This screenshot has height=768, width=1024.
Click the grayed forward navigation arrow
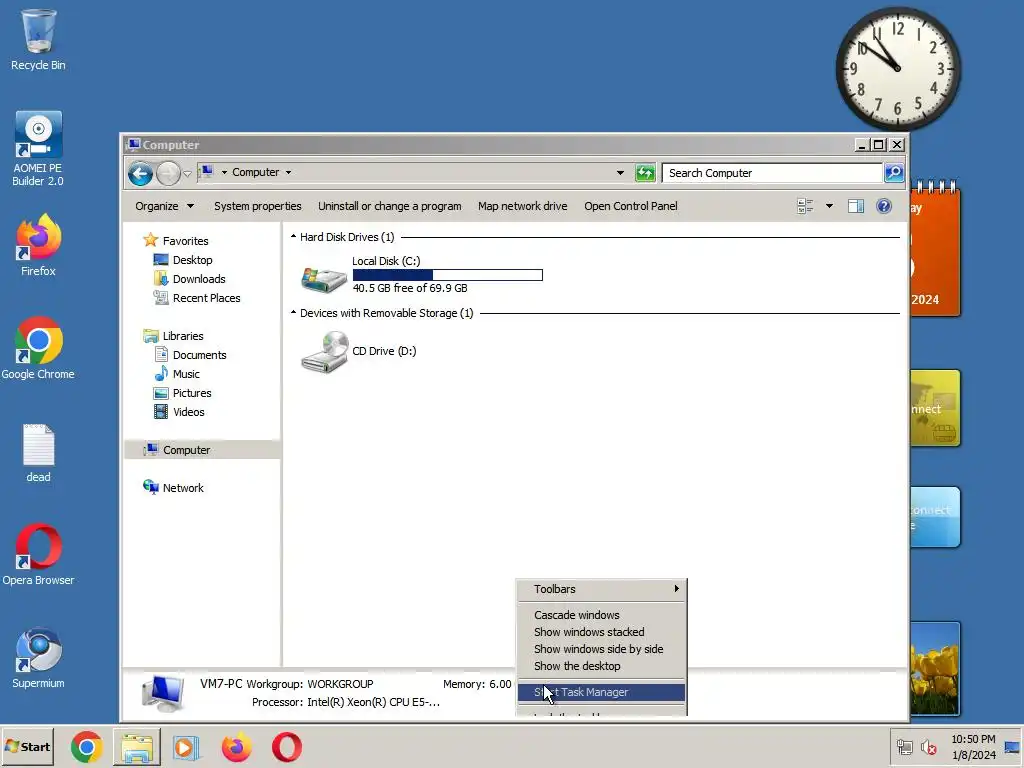168,173
